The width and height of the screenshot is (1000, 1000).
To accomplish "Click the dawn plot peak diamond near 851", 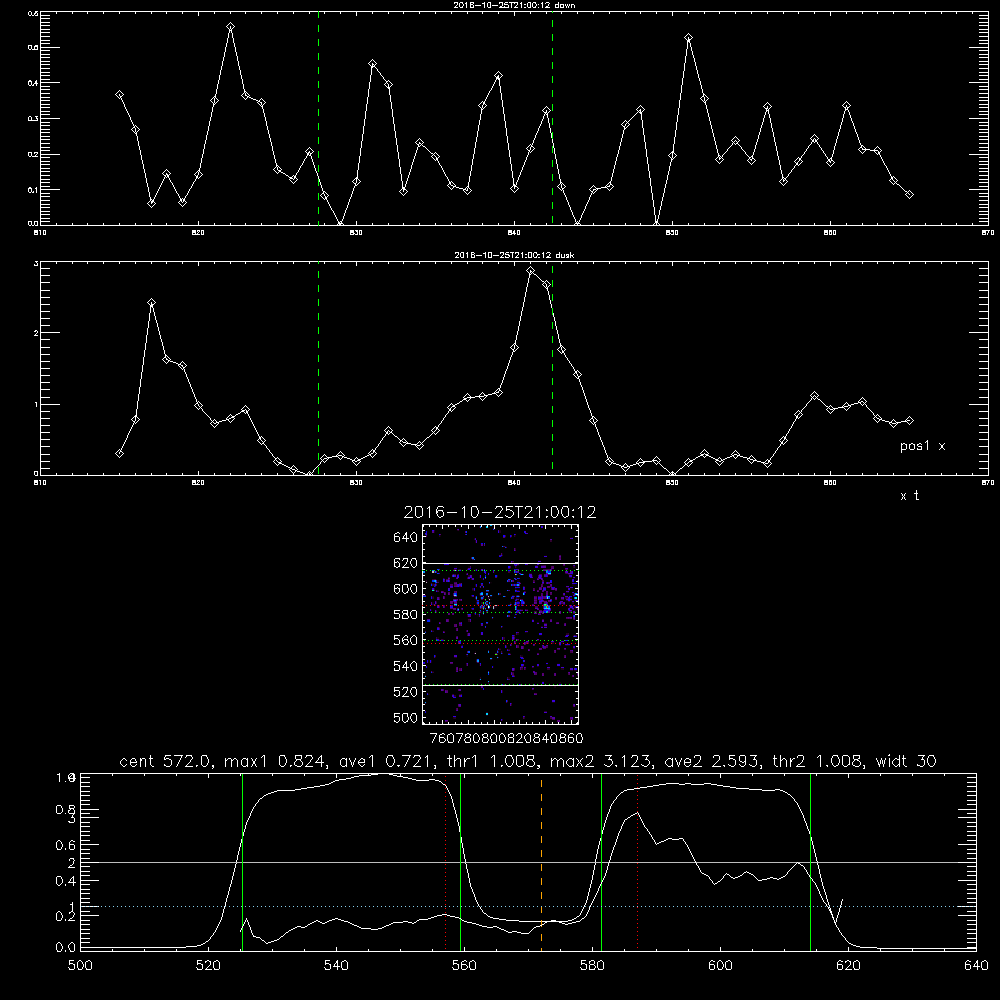I will 689,38.
